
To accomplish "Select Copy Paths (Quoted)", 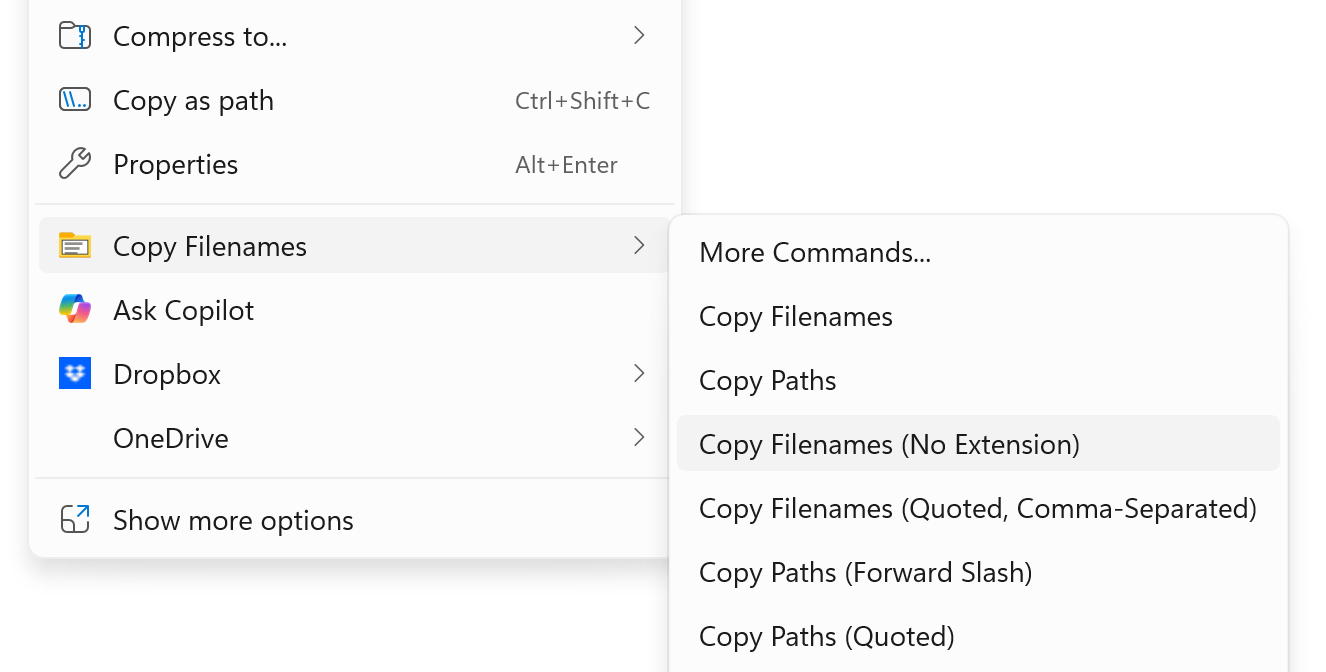I will (826, 636).
